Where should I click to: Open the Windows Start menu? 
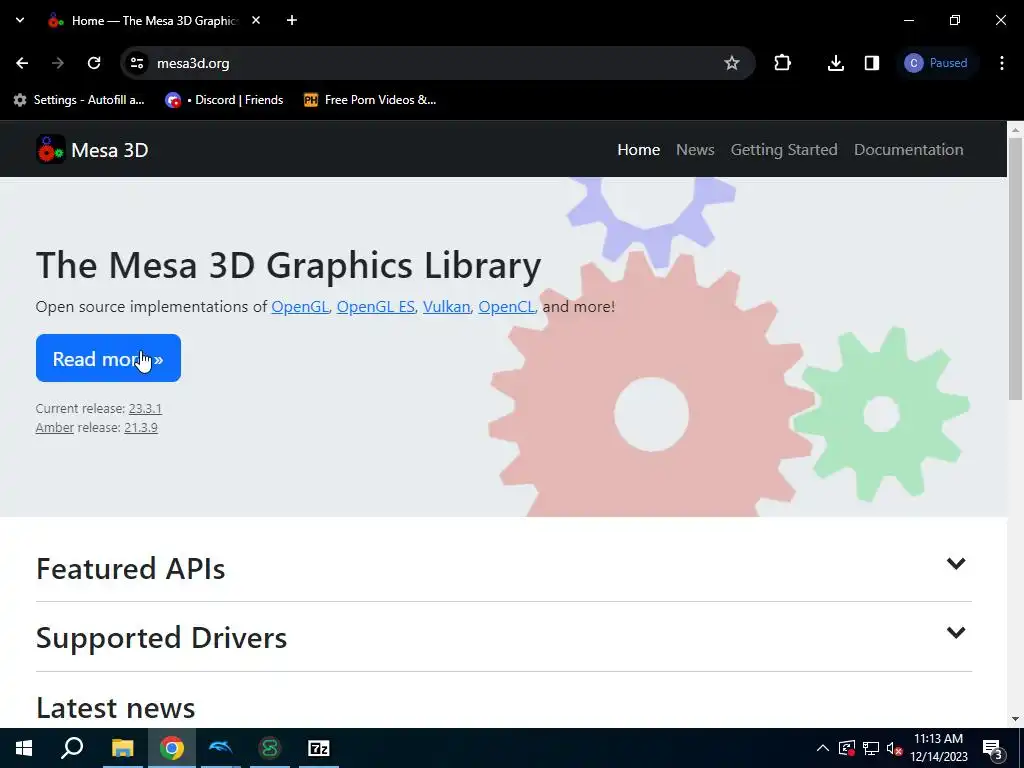coord(24,748)
